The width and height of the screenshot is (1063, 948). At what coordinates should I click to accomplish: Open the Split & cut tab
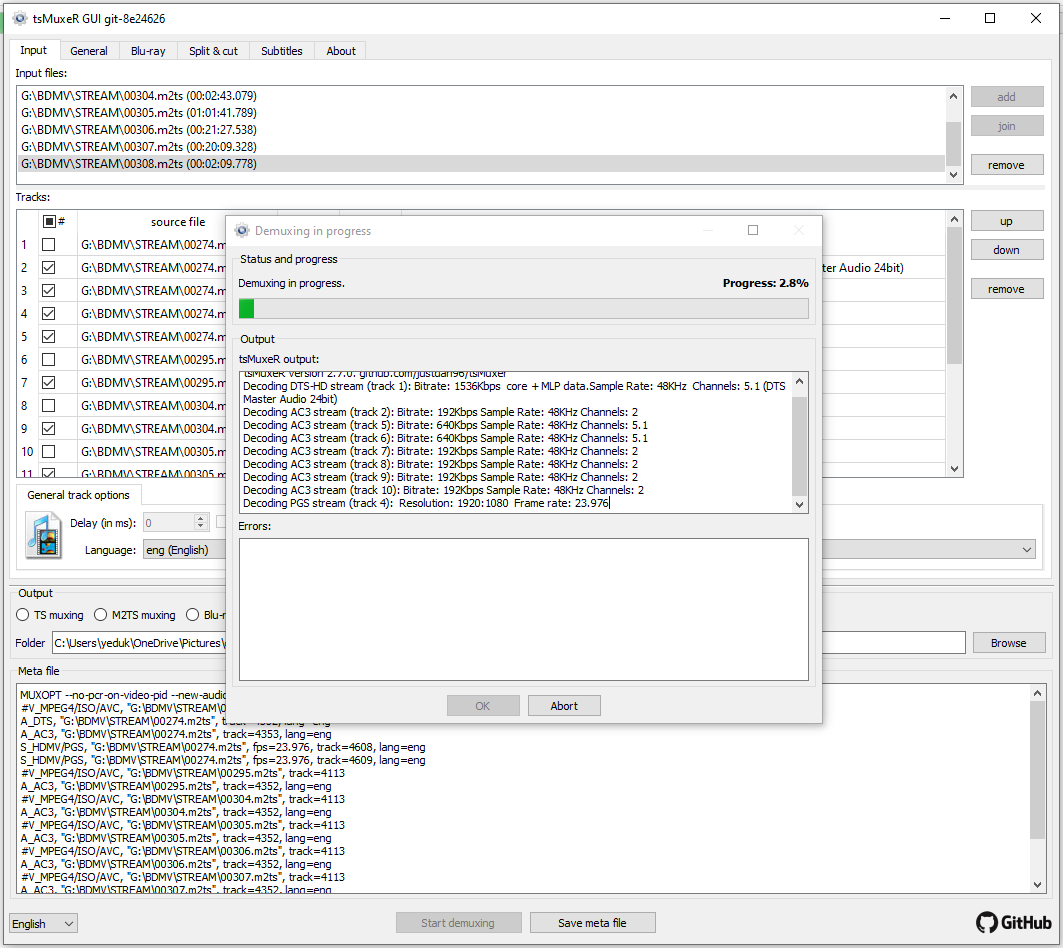(213, 51)
